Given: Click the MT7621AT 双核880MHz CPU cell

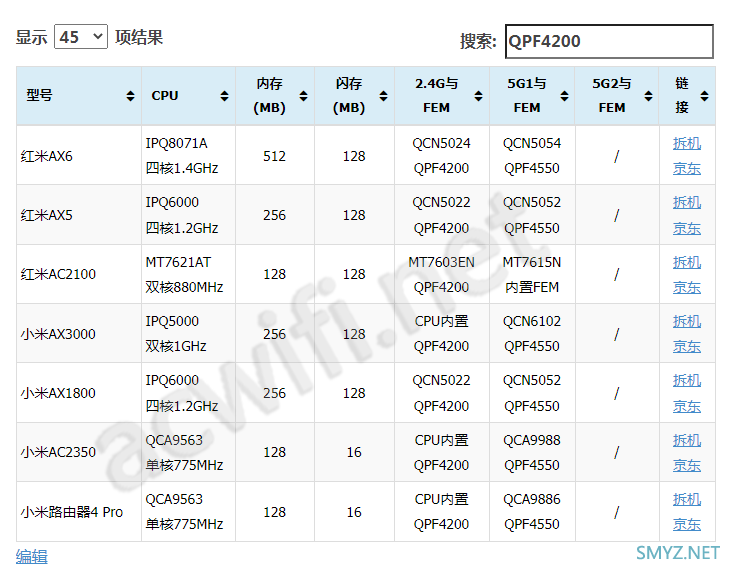Looking at the screenshot, I should point(188,274).
